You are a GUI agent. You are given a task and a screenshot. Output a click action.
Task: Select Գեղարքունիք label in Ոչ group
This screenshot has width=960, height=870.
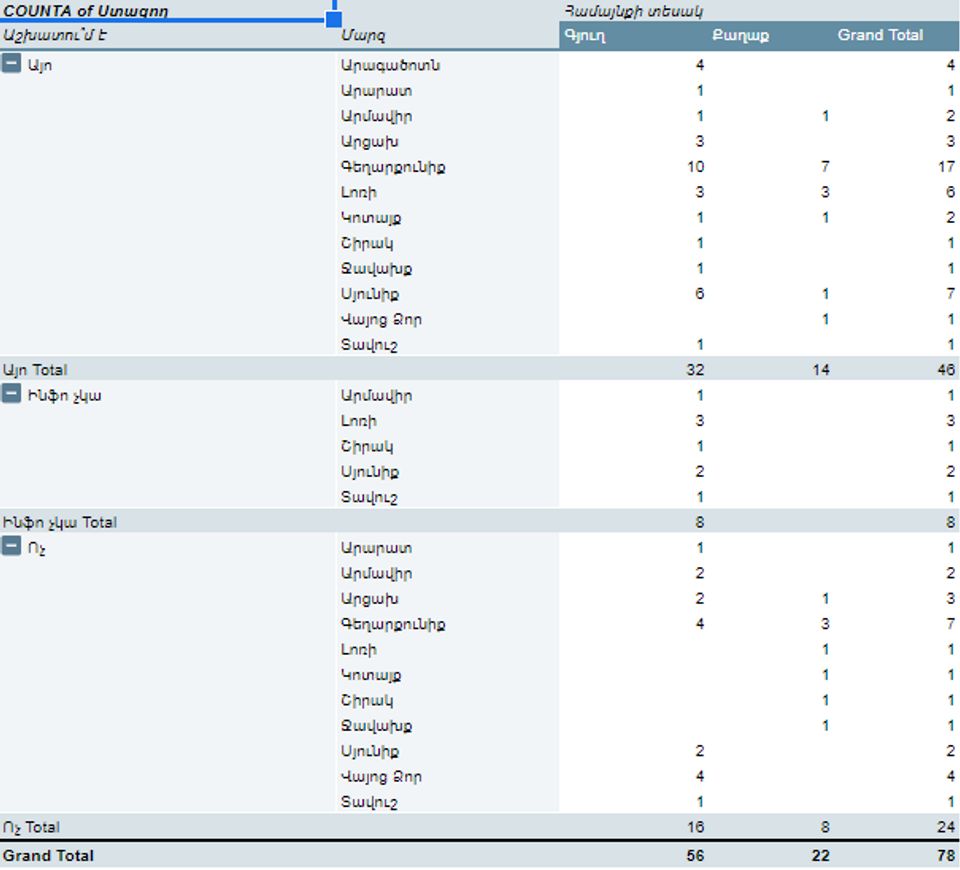tap(392, 624)
